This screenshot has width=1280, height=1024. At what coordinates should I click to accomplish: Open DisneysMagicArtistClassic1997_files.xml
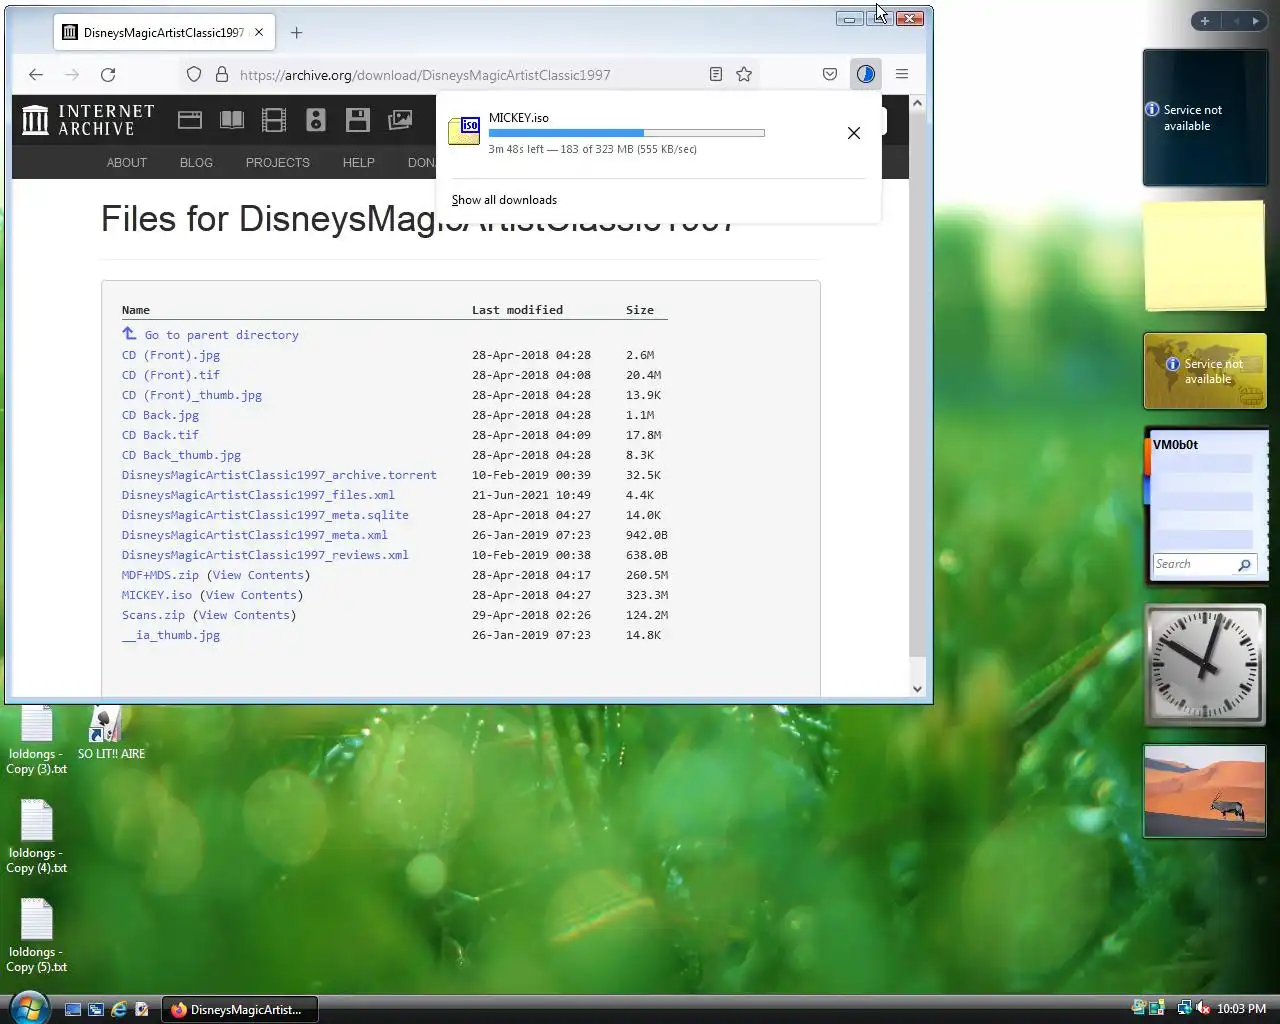pyautogui.click(x=258, y=495)
